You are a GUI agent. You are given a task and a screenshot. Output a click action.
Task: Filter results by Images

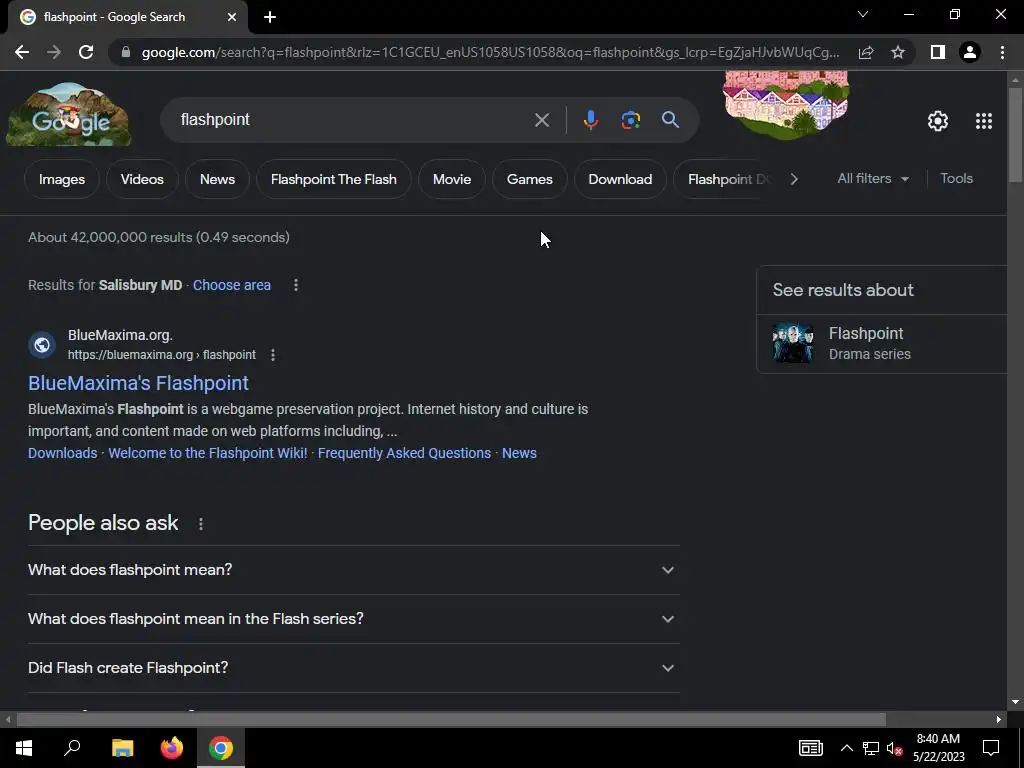click(x=61, y=179)
